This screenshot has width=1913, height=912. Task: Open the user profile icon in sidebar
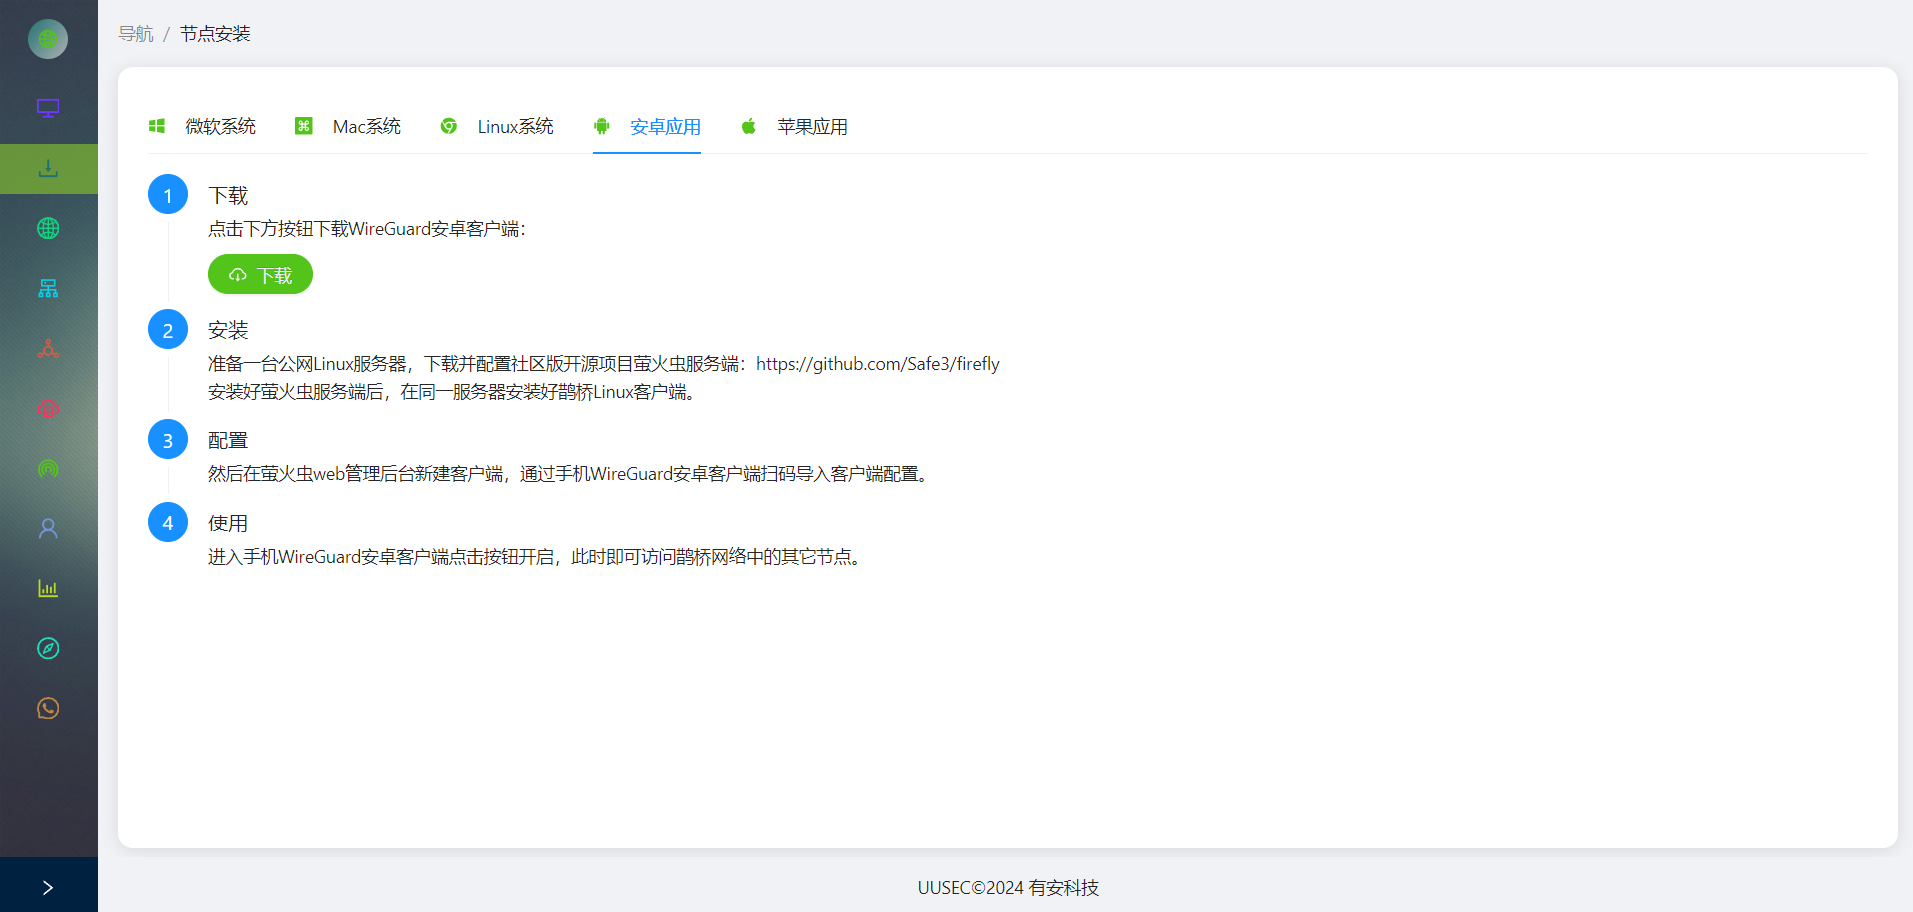(x=48, y=528)
